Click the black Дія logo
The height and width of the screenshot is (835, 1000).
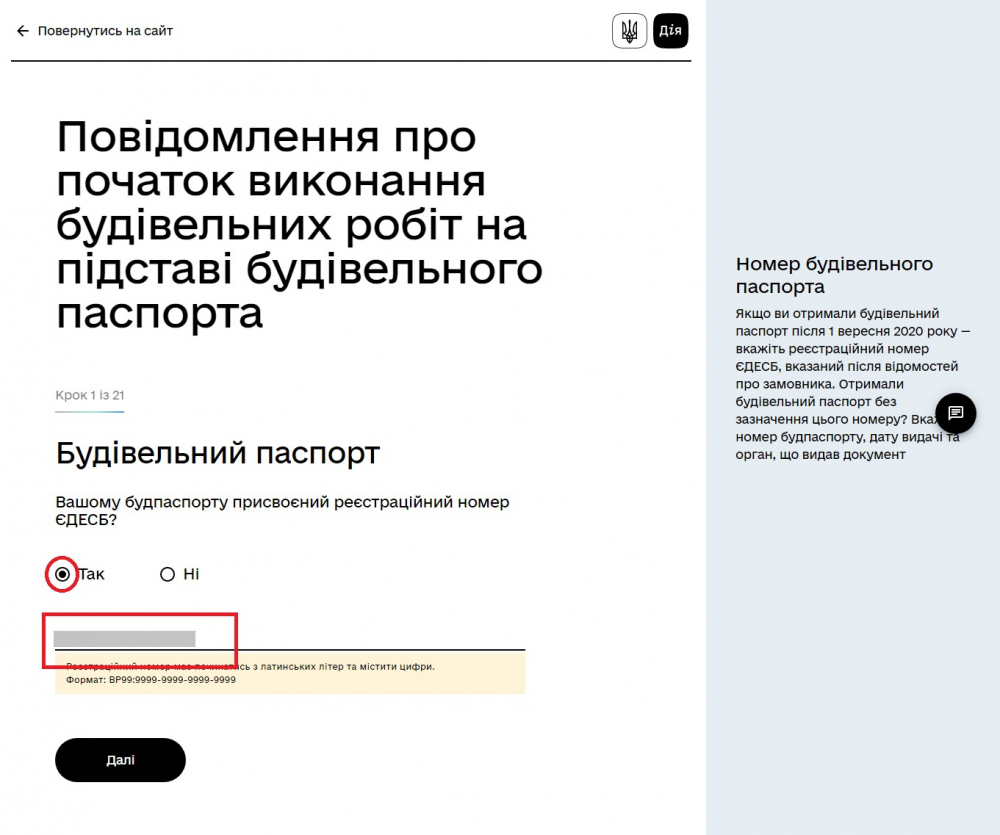tap(670, 31)
